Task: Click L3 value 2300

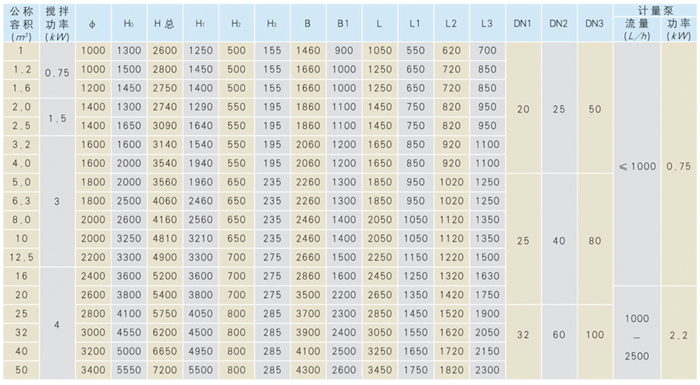Action: pos(487,370)
